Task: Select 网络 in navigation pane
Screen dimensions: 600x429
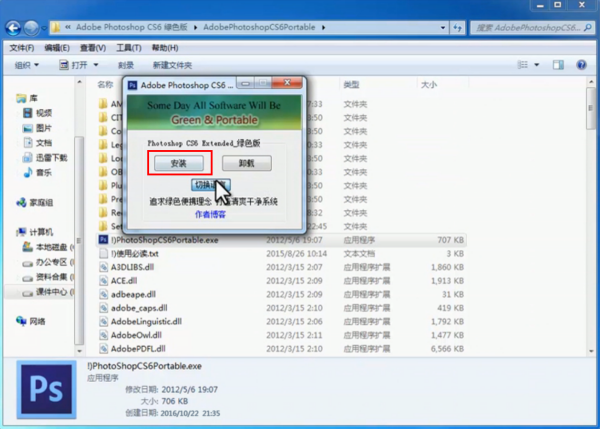Action: coord(31,321)
